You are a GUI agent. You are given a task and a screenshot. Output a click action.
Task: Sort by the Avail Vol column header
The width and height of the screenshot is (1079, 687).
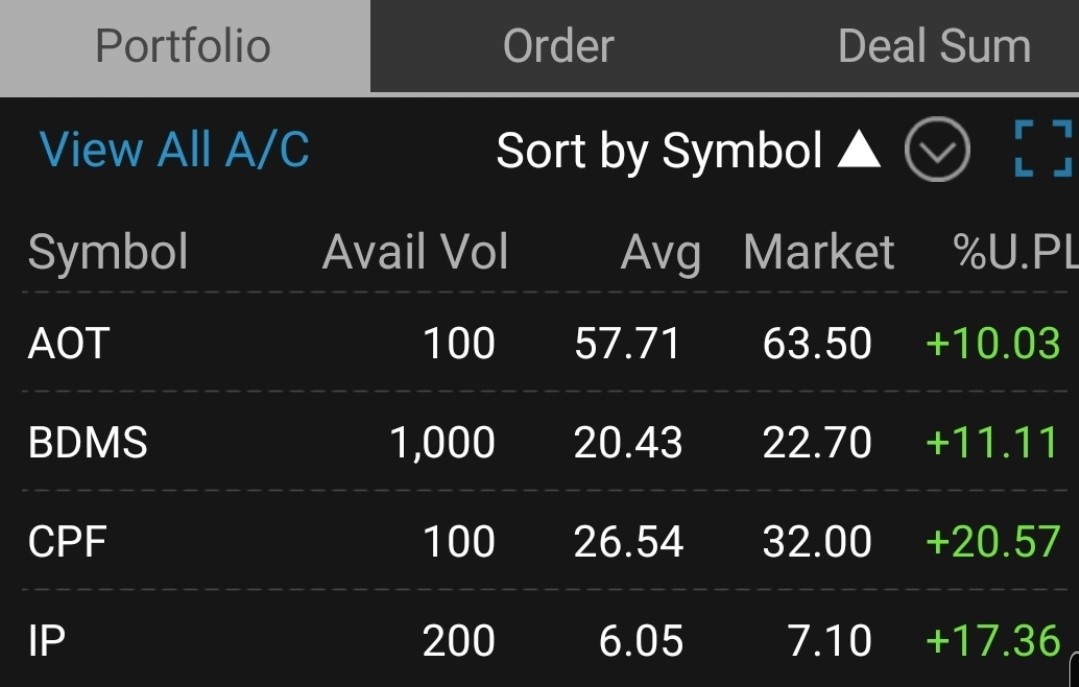(415, 252)
